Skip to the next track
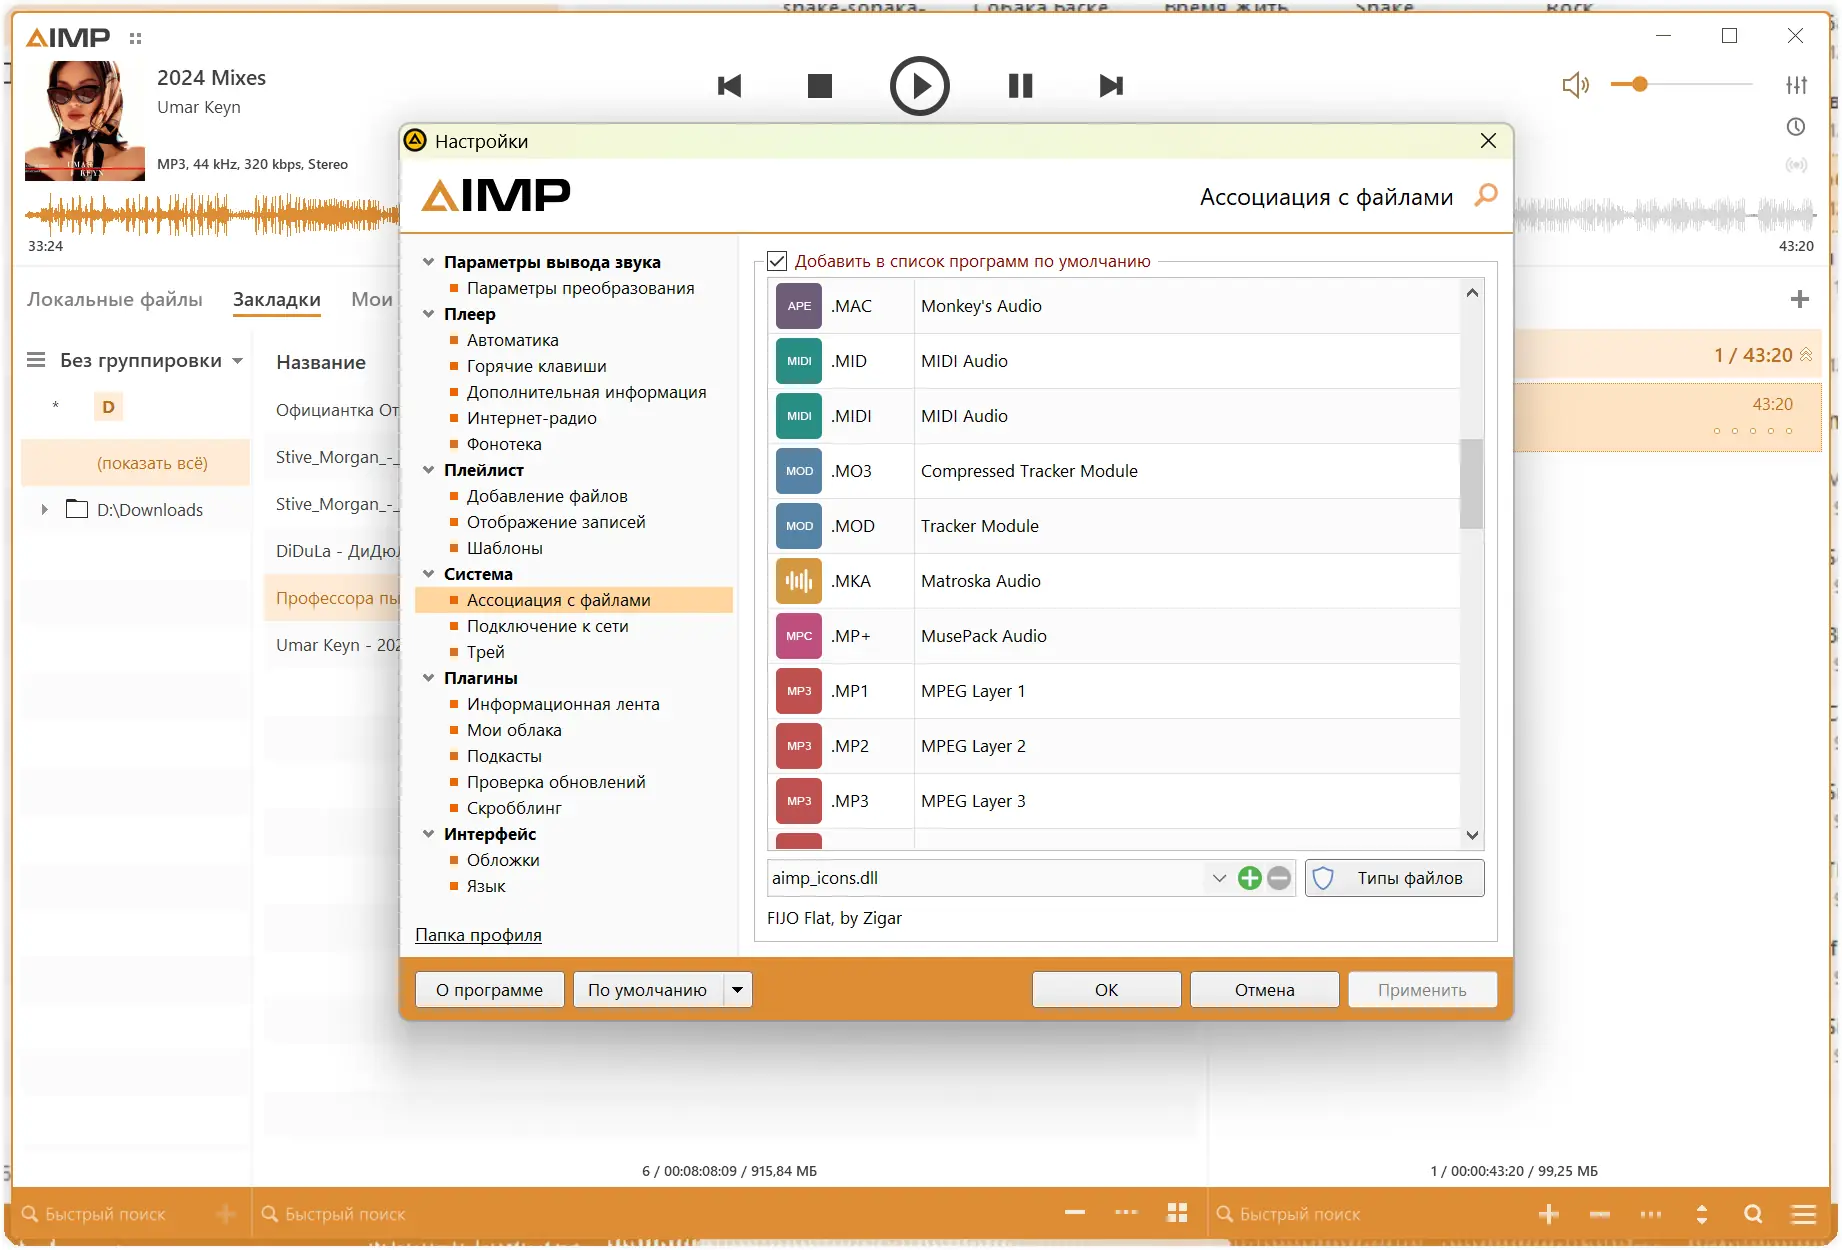1842x1250 pixels. [x=1111, y=86]
